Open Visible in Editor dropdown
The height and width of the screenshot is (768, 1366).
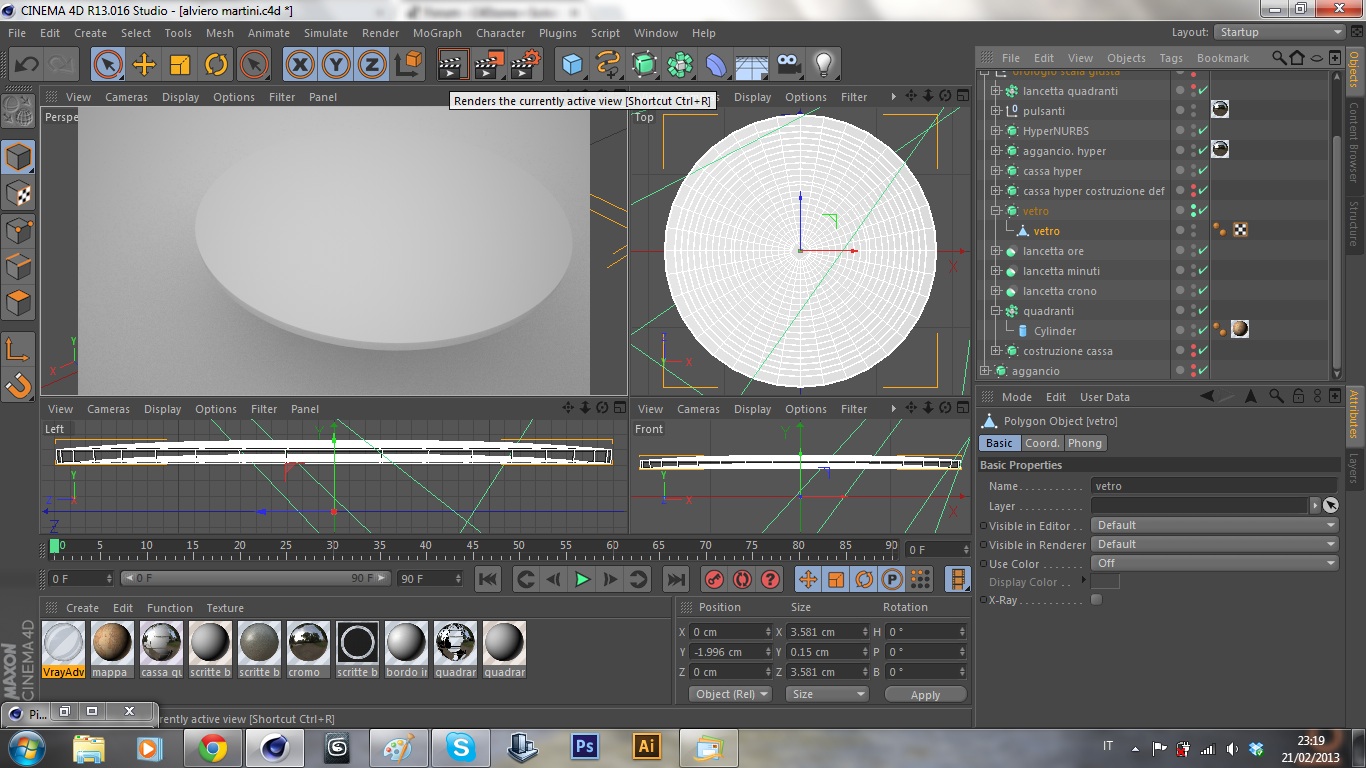(x=1214, y=525)
